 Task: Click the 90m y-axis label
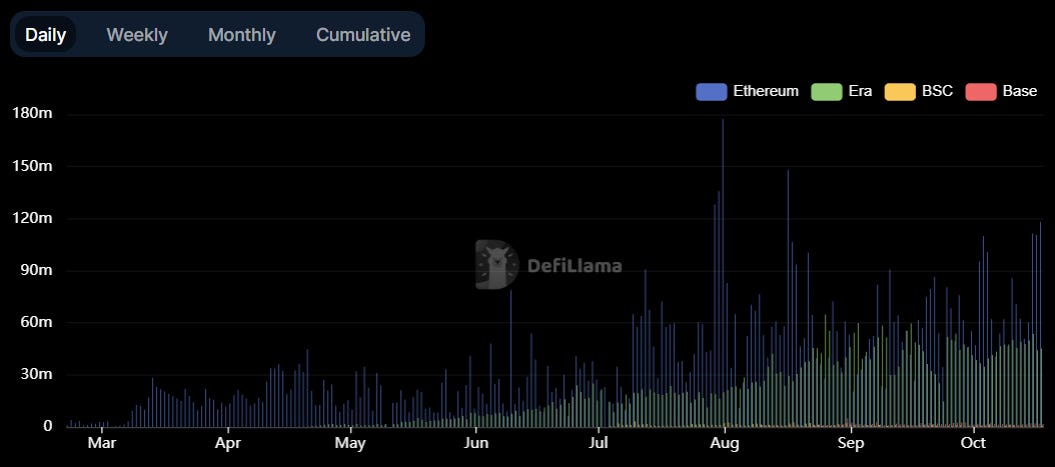pyautogui.click(x=35, y=270)
